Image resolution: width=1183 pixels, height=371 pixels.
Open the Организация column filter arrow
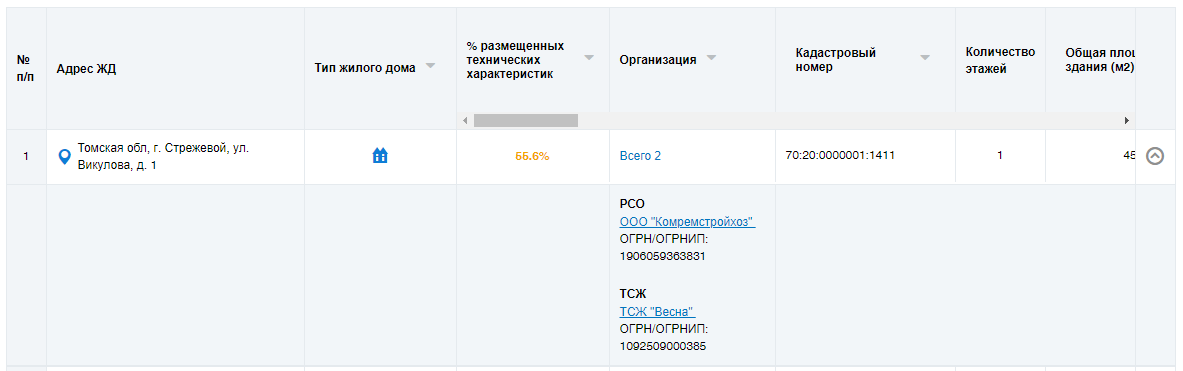click(711, 58)
